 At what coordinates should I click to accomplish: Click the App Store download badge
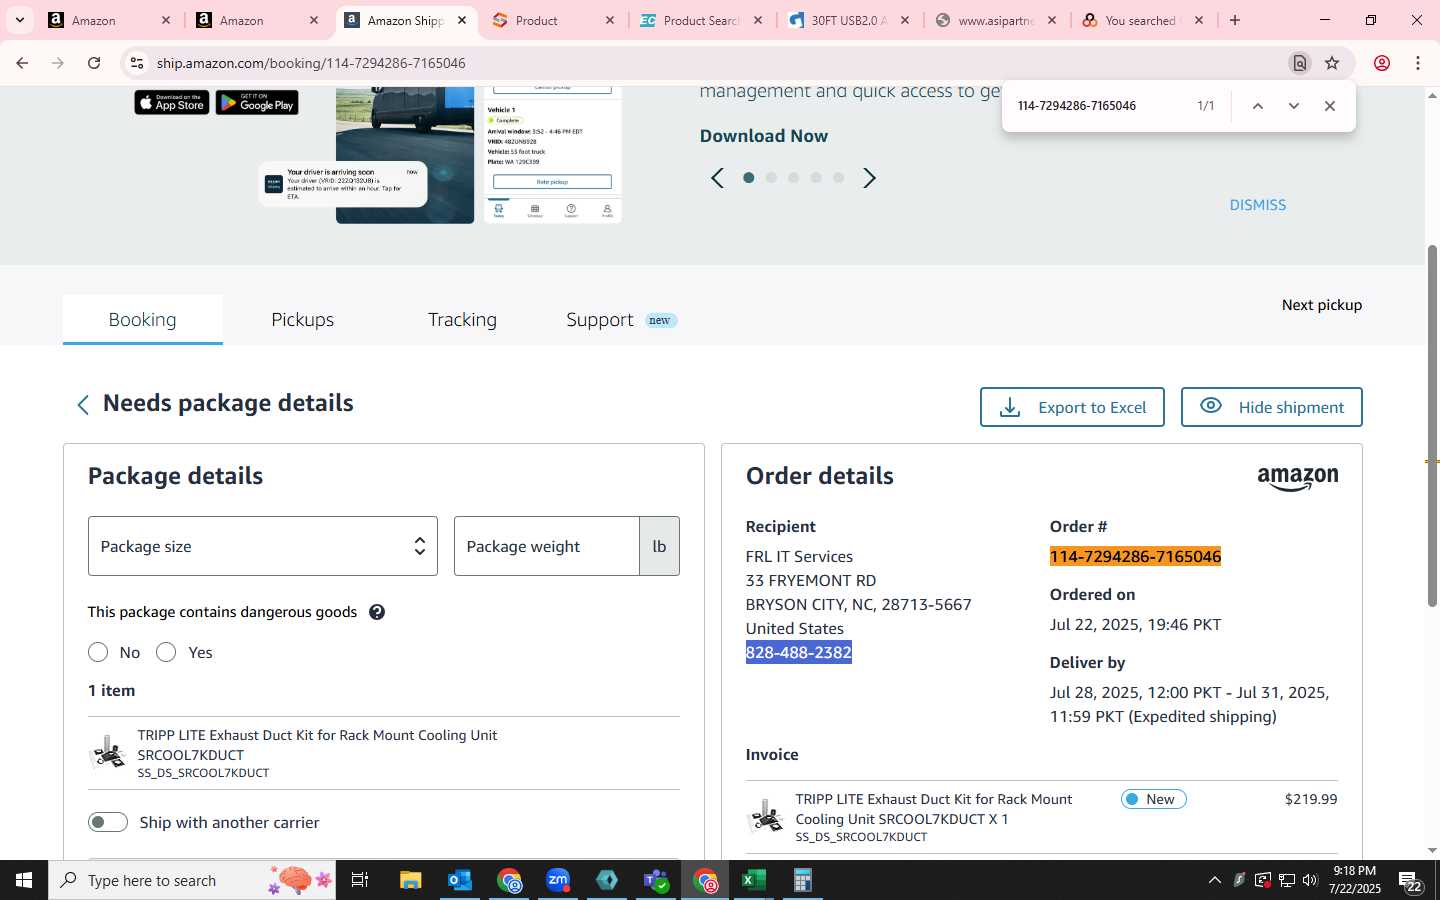172,103
